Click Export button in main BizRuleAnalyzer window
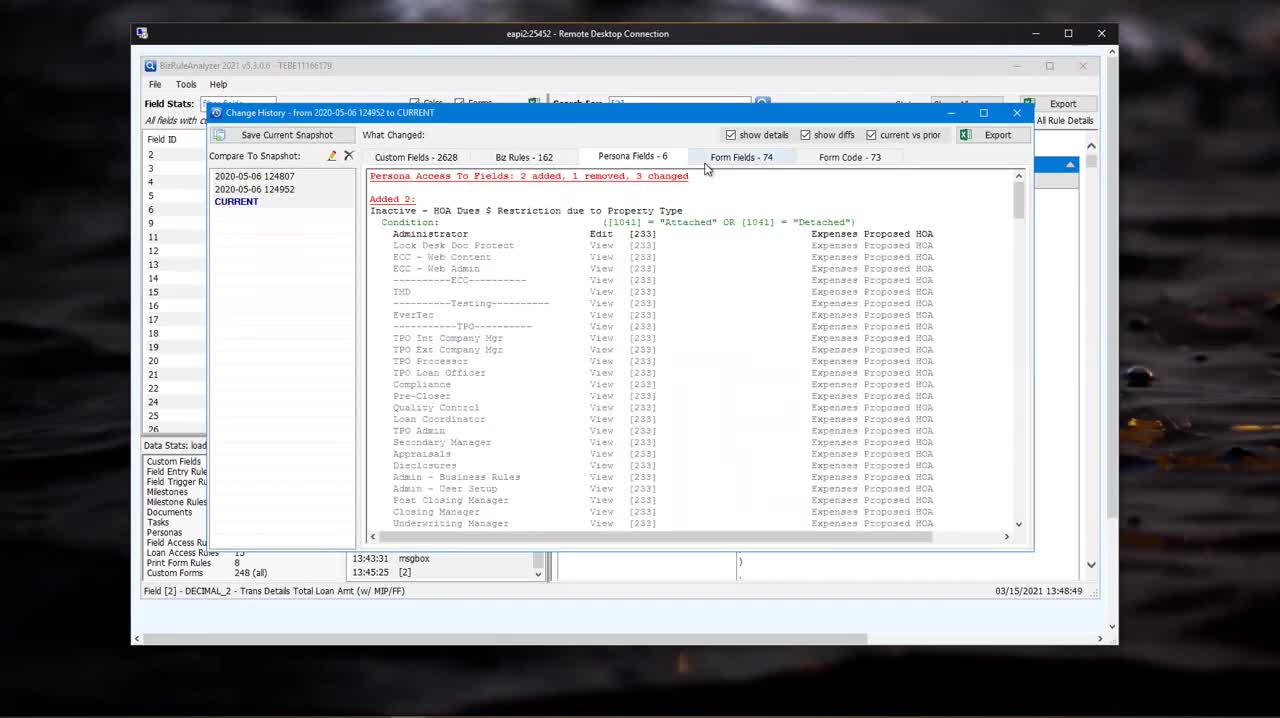 (x=1058, y=103)
